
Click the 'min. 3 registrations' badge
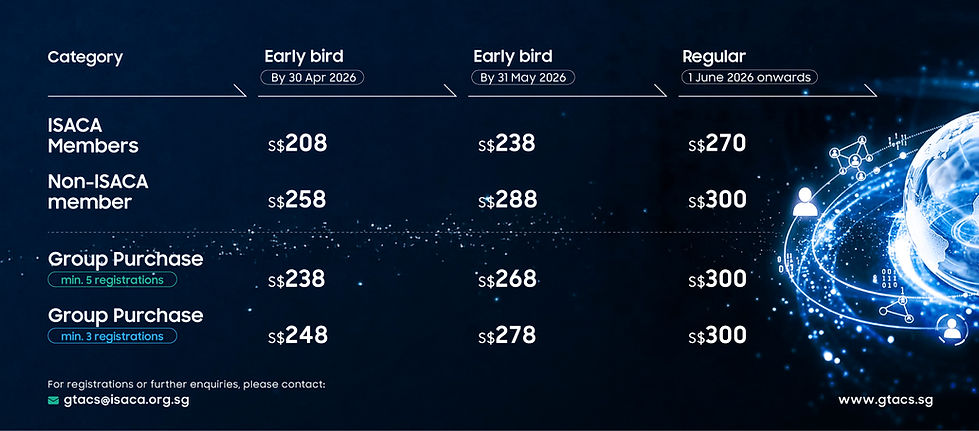tap(112, 336)
